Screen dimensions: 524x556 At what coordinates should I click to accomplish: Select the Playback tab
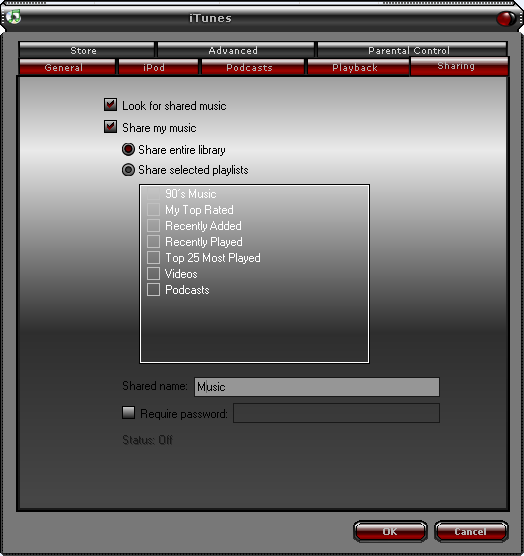pos(358,67)
